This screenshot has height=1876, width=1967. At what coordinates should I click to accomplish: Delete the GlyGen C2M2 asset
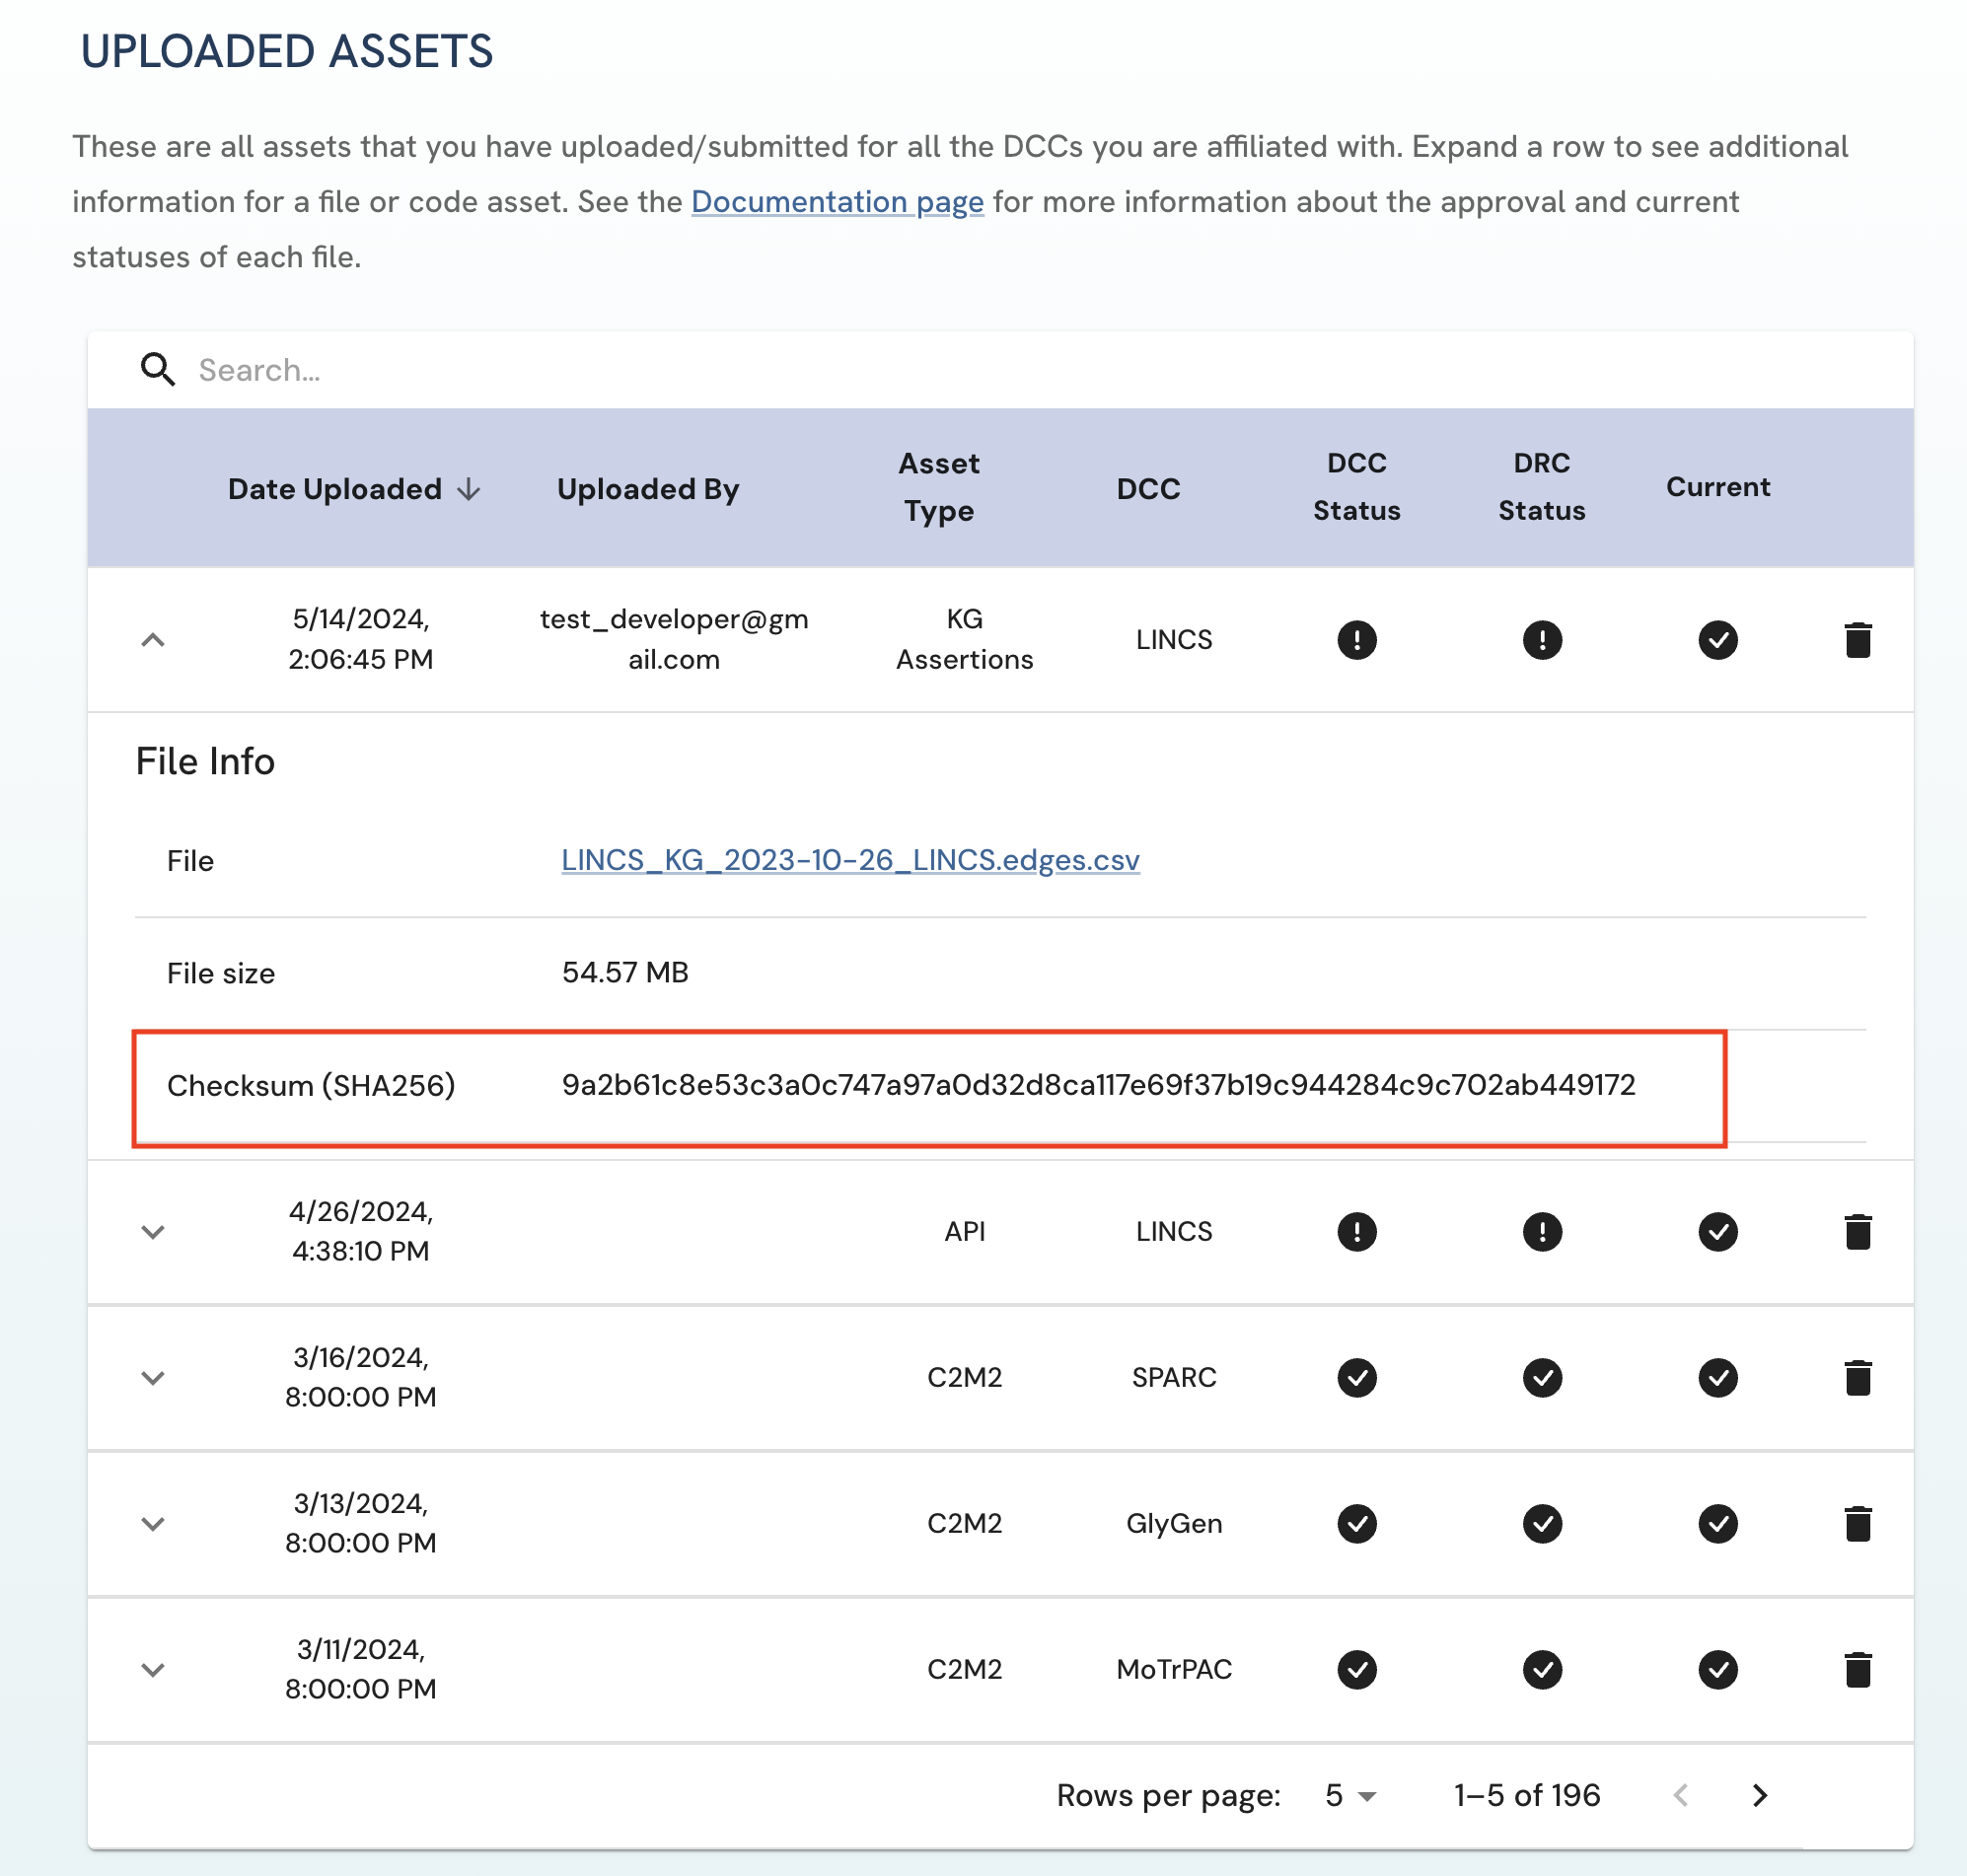(1857, 1523)
